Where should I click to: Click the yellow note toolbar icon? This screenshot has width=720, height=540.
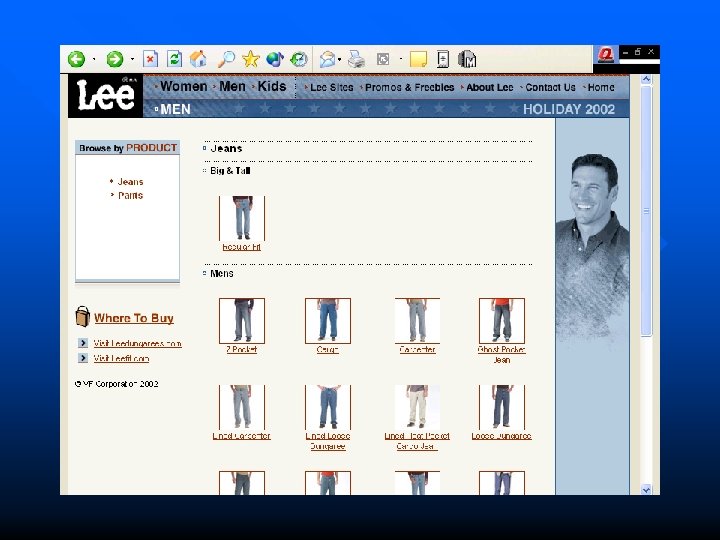coord(418,59)
